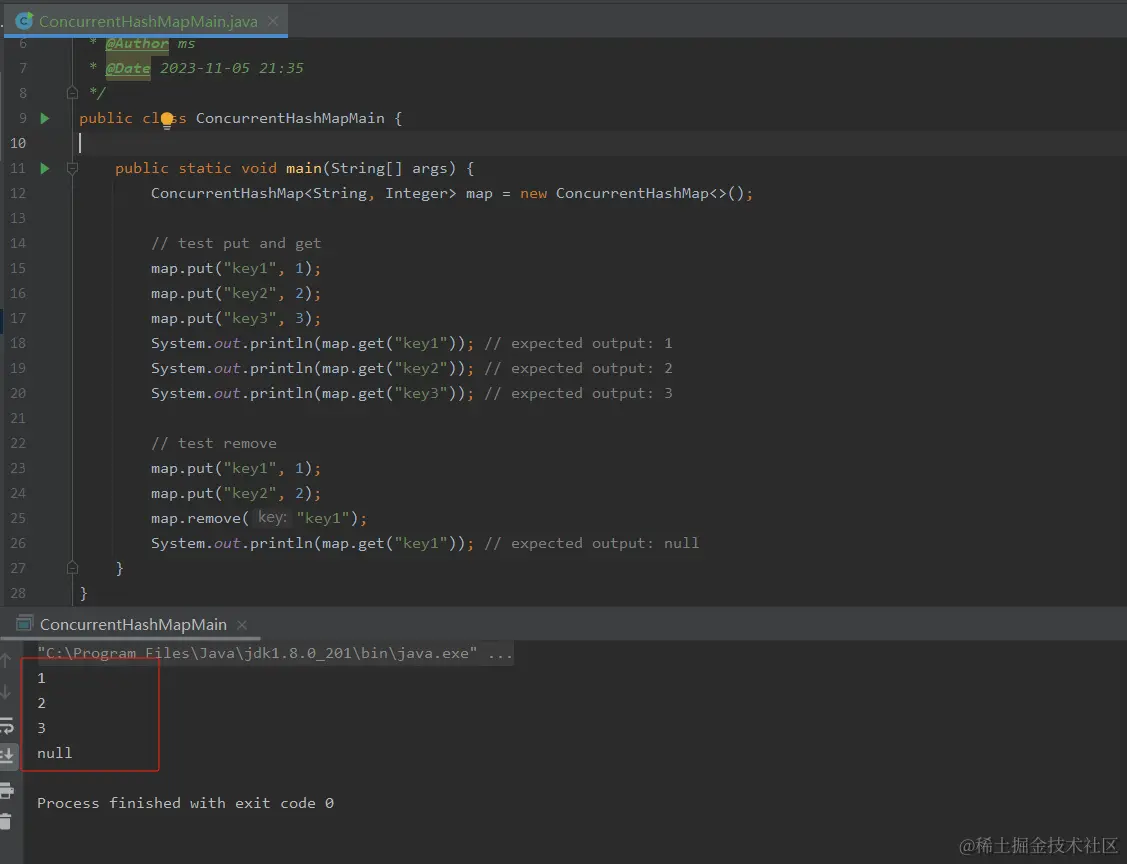Screen dimensions: 1127x864
Task: Click the '// test put and get' comment
Action: (x=236, y=244)
